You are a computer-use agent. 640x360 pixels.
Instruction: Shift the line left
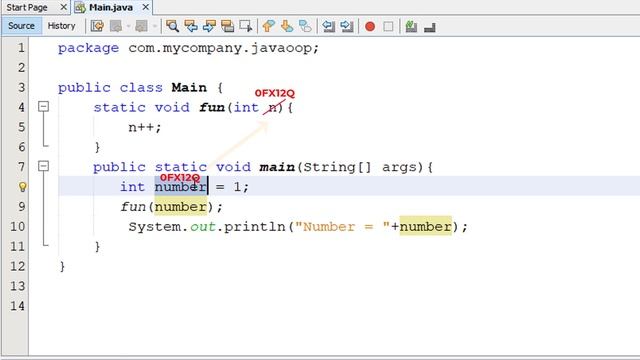pos(328,27)
